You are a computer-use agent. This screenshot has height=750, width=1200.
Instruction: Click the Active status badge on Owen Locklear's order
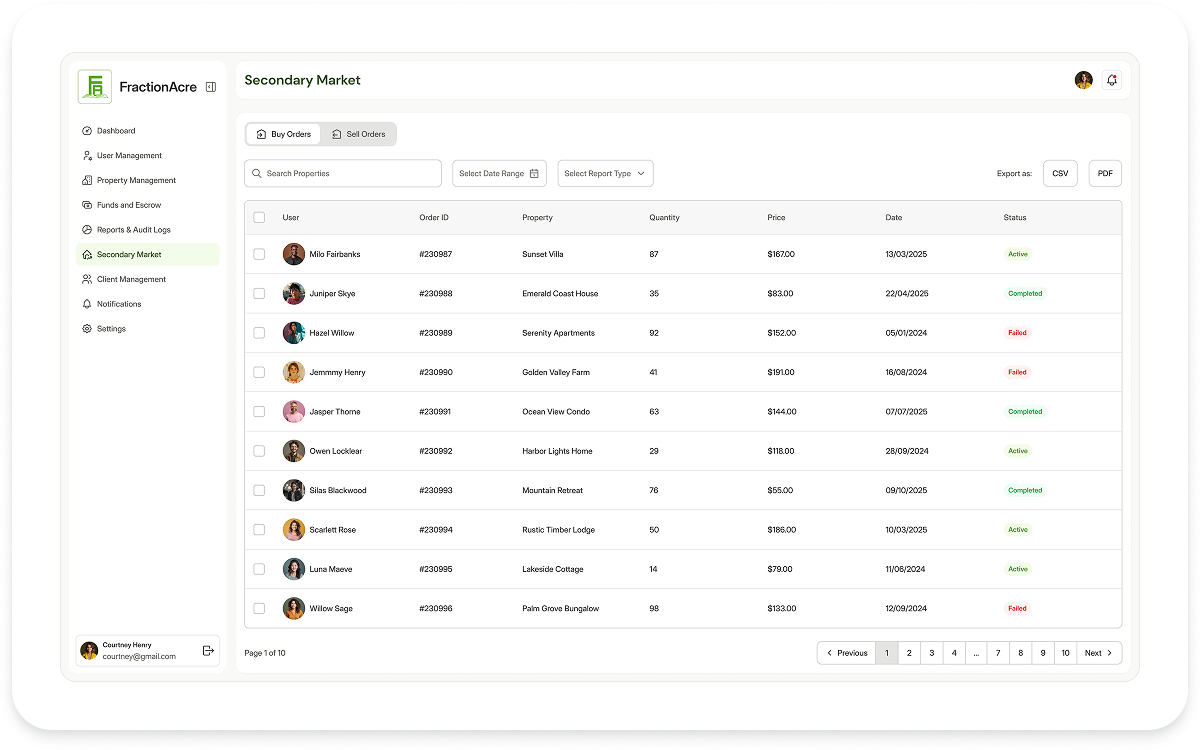(1018, 451)
